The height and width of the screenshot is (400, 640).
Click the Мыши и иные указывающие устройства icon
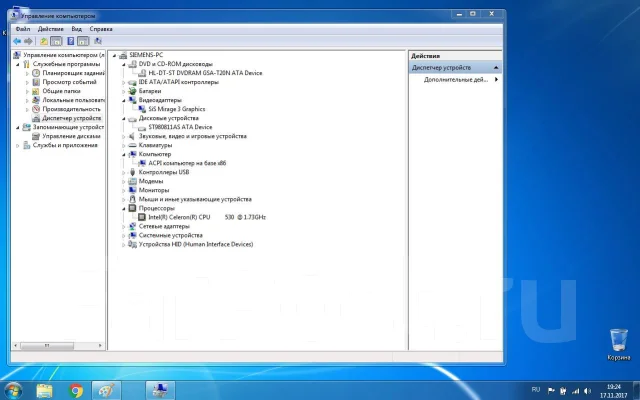click(132, 199)
